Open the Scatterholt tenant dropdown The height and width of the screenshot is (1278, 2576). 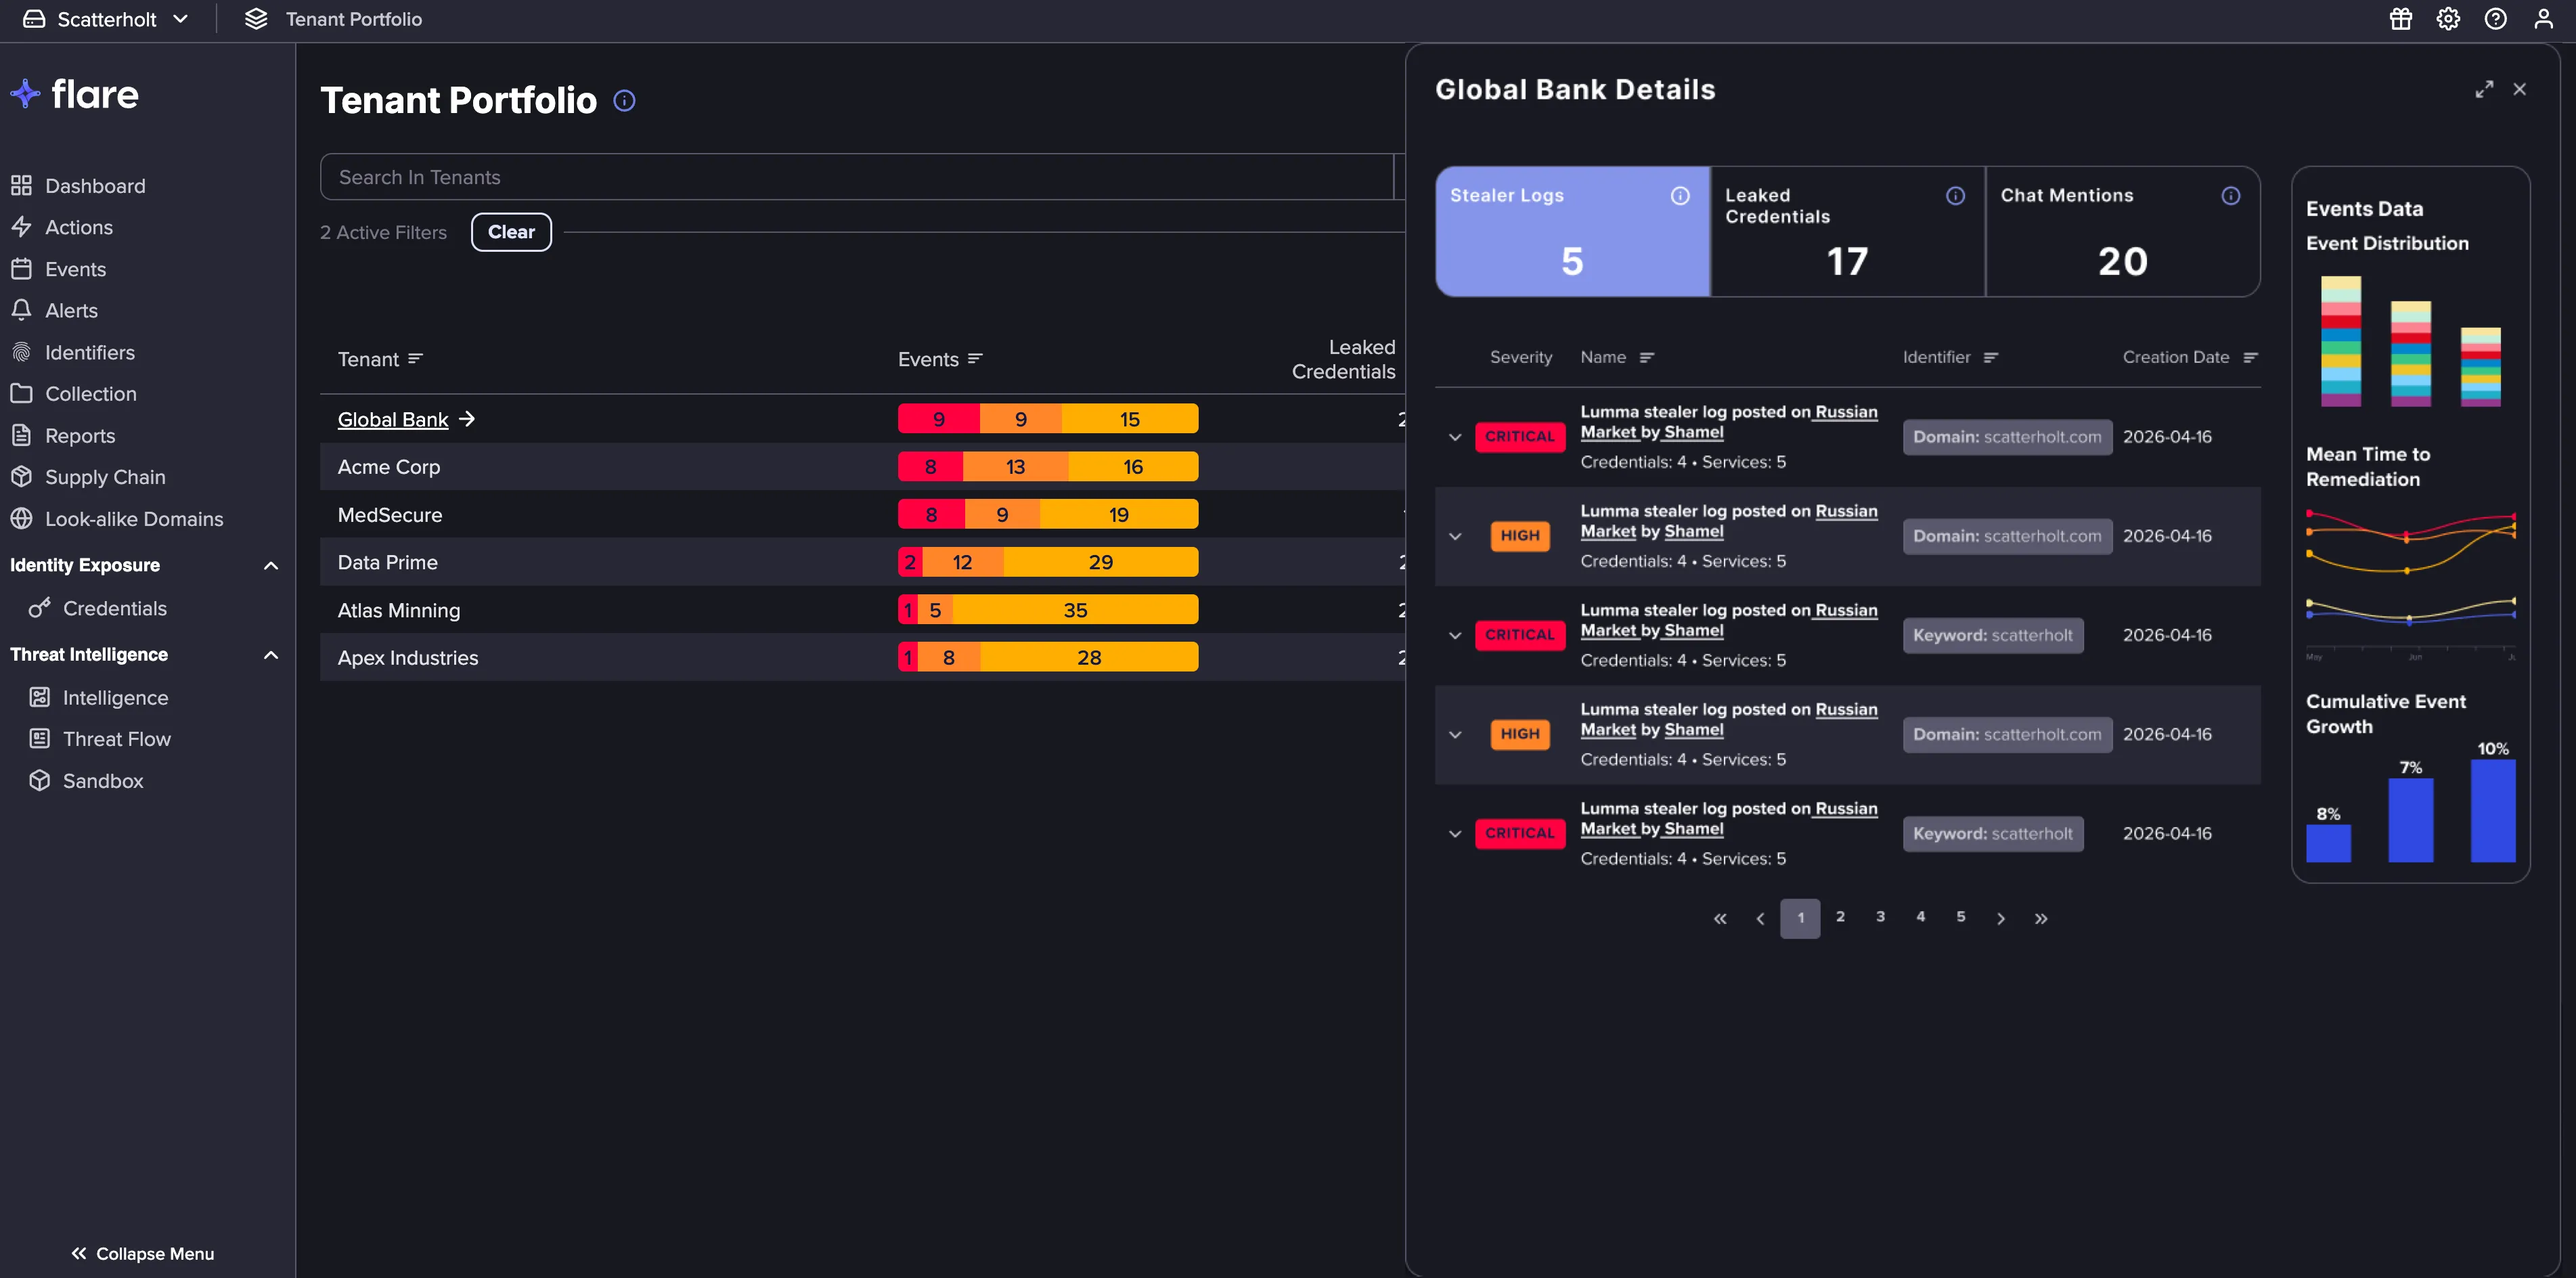coord(106,19)
